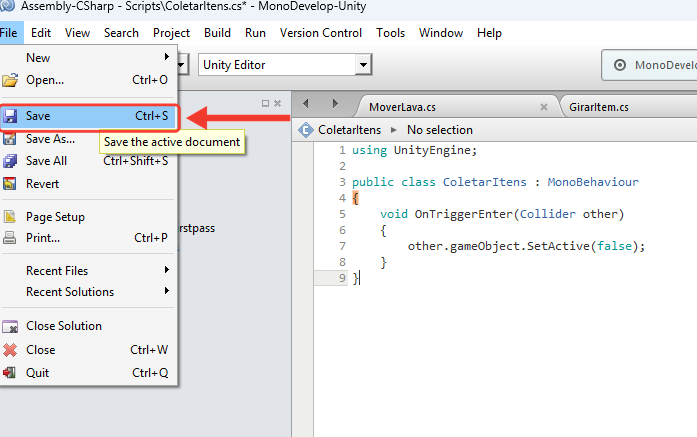
Task: Click line number 1 in the gutter
Action: click(x=342, y=150)
